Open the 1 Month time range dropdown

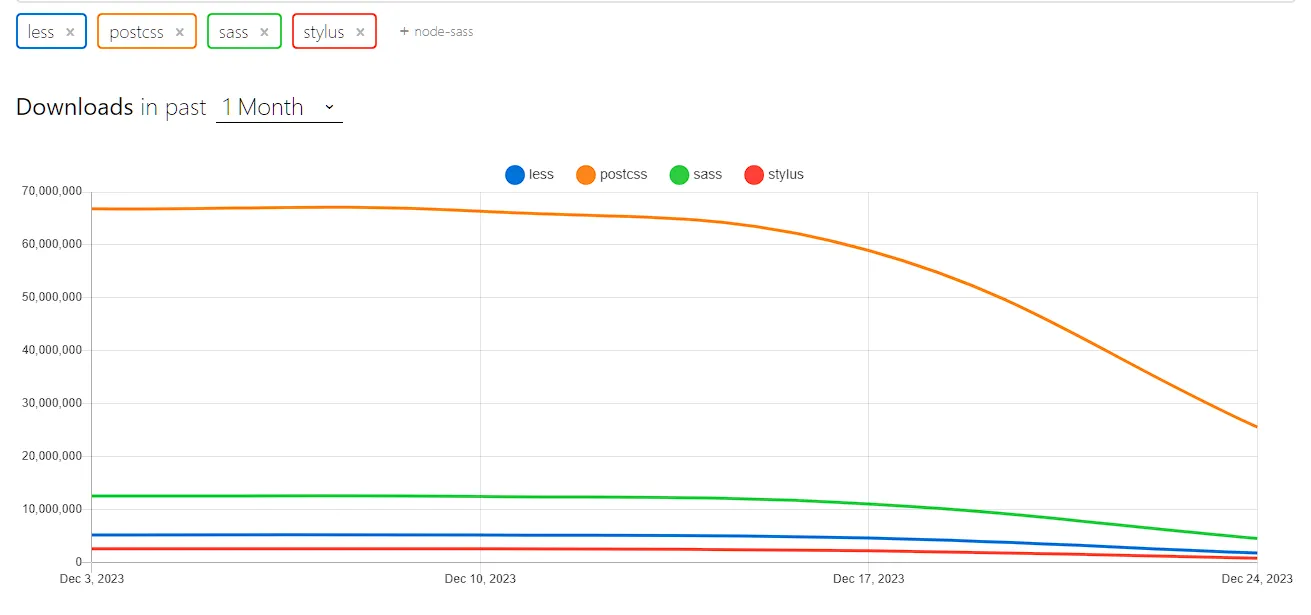[279, 107]
